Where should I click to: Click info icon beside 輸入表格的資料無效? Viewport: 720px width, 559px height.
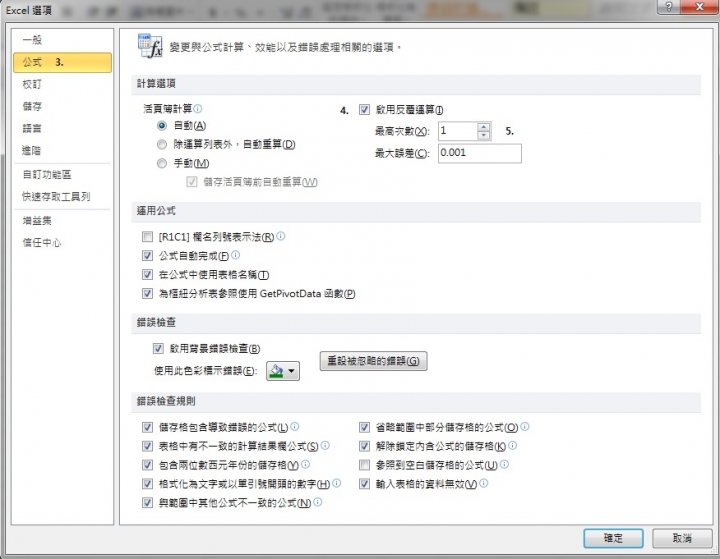click(x=484, y=483)
